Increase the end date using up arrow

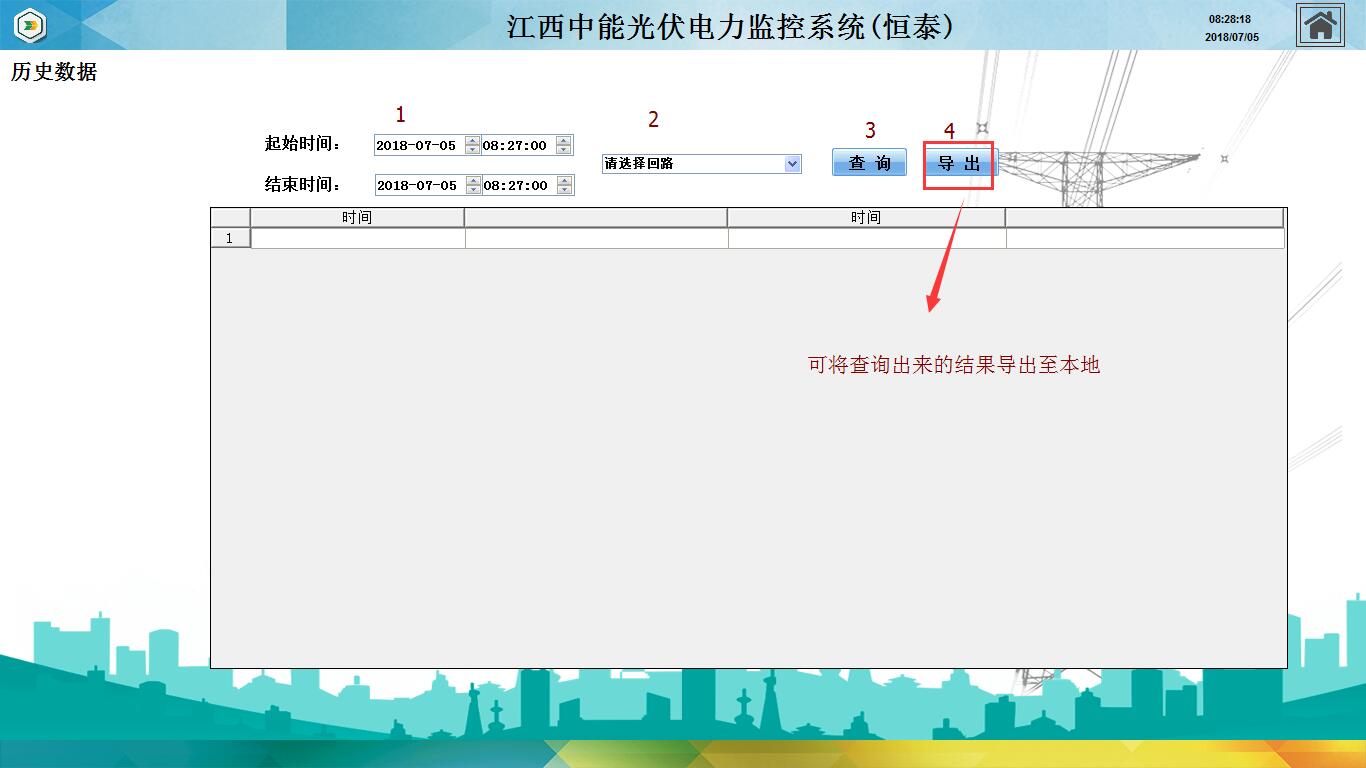[x=473, y=181]
